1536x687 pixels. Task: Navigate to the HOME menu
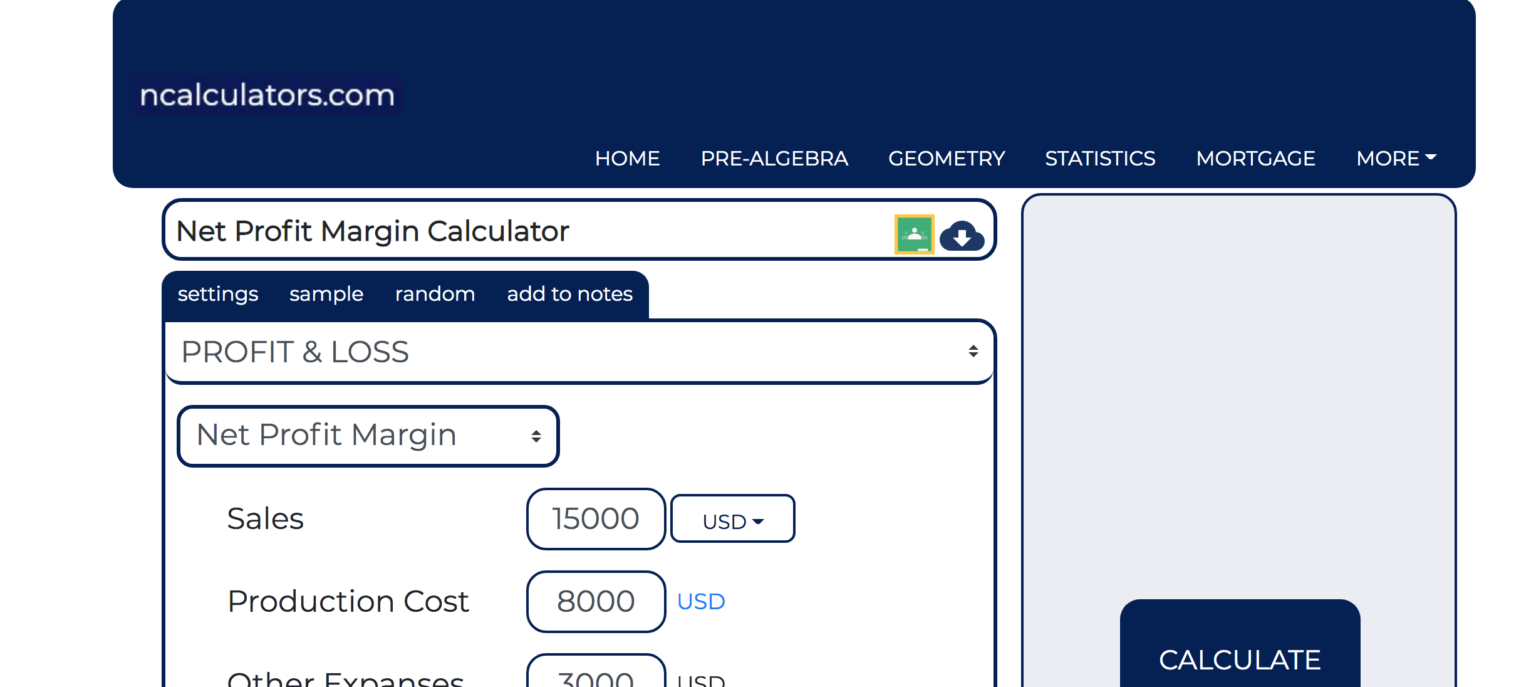tap(627, 158)
